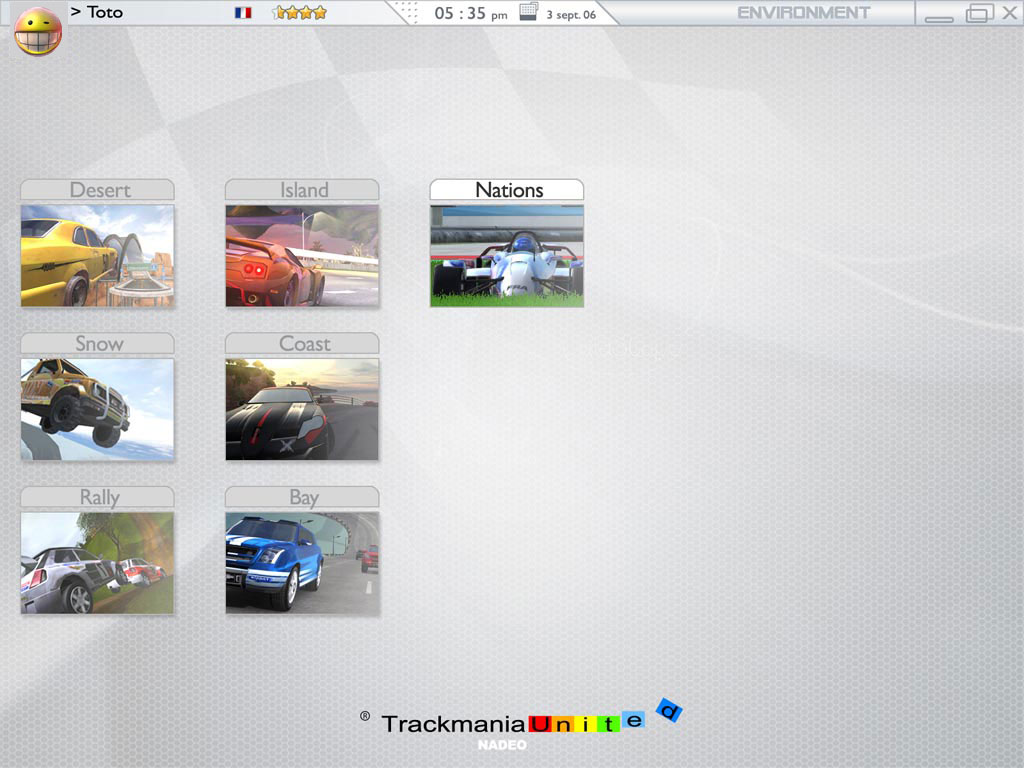Pick the Coast environment label
Image resolution: width=1024 pixels, height=768 pixels.
click(302, 344)
